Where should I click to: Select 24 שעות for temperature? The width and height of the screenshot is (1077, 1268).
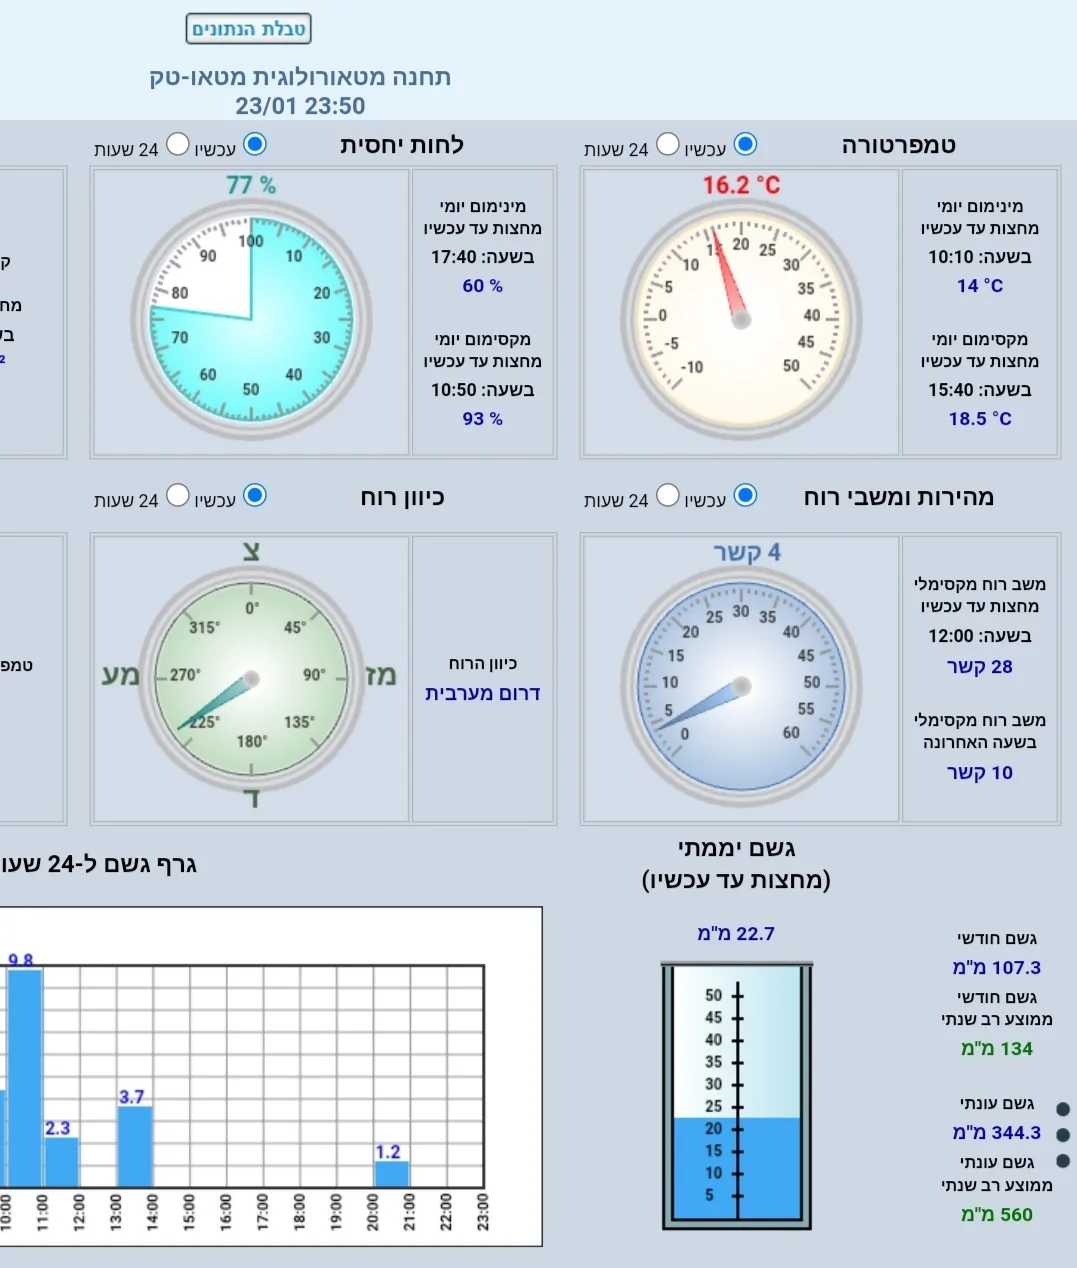click(x=668, y=144)
